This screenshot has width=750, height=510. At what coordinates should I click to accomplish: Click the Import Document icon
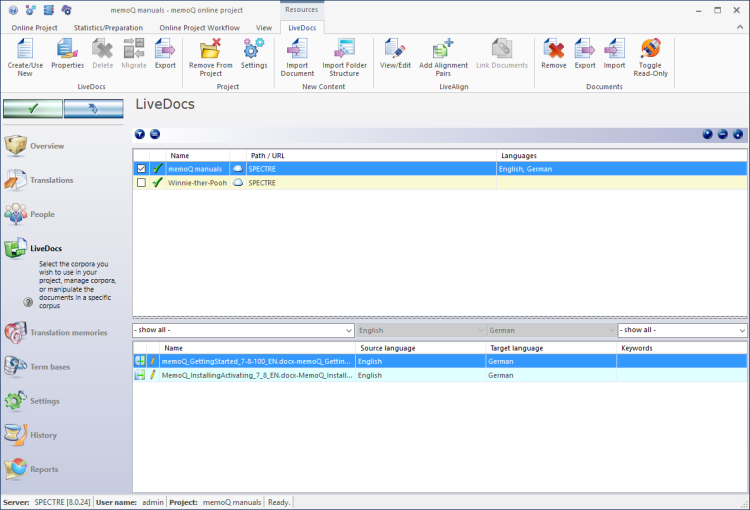[x=297, y=49]
